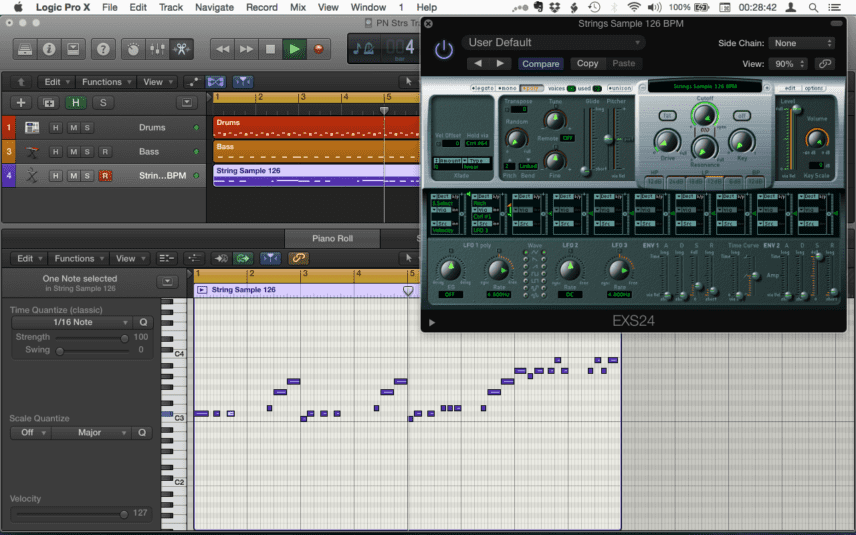Click Compare in the EXS24 window
The image size is (856, 535).
[x=540, y=64]
